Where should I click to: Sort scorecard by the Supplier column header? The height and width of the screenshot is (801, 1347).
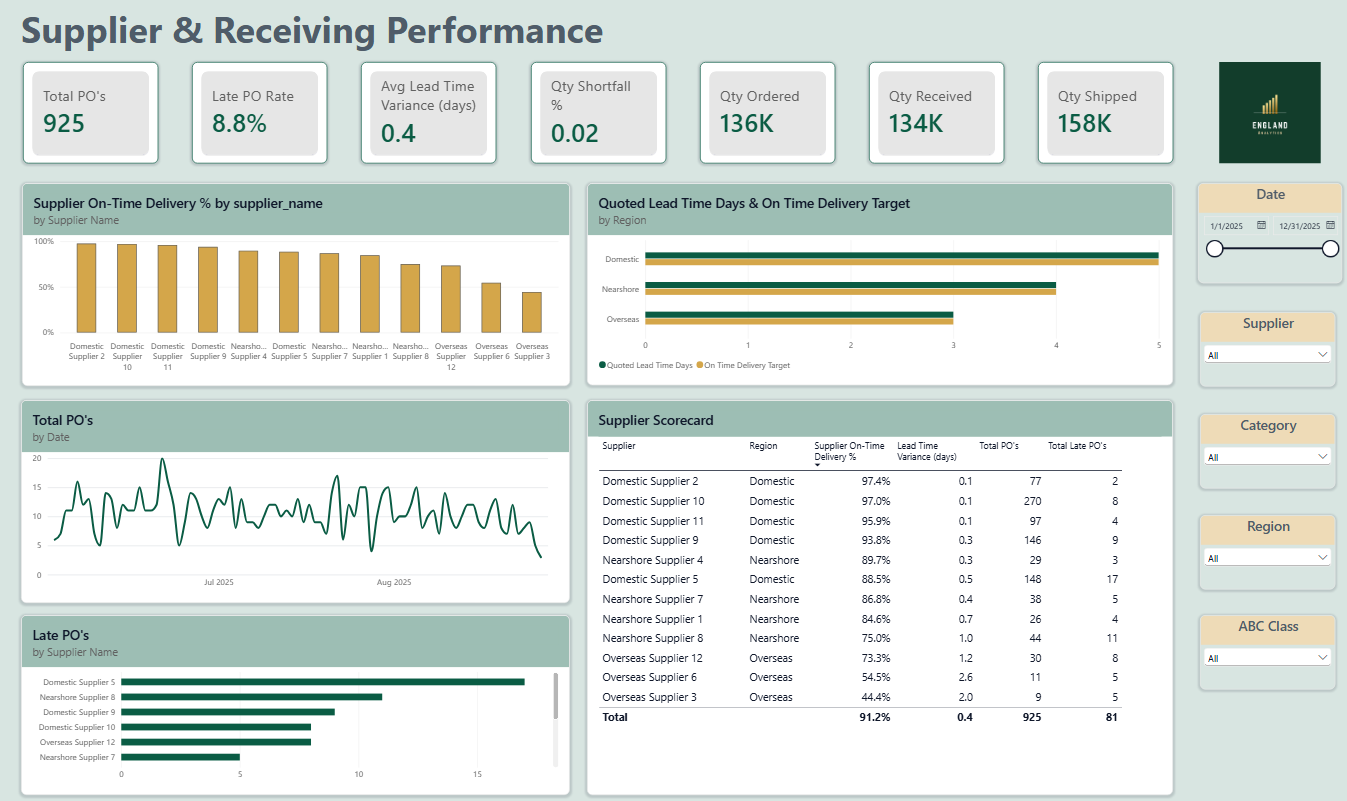click(x=619, y=446)
